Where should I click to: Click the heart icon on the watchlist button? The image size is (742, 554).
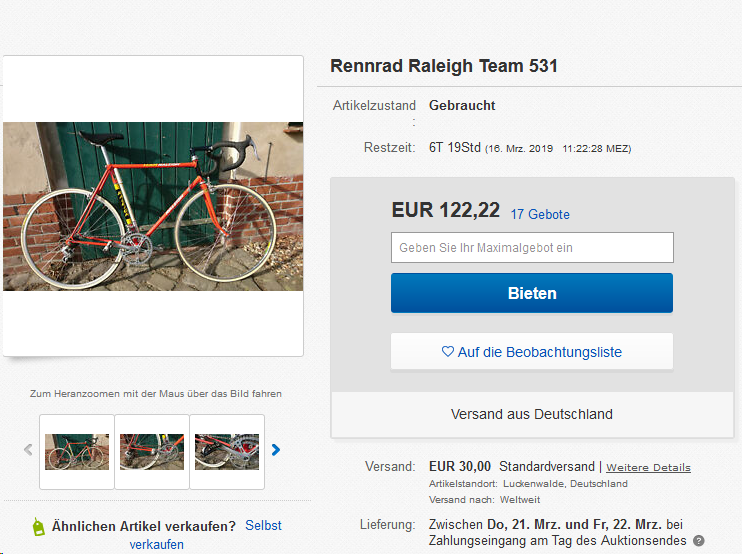click(448, 352)
